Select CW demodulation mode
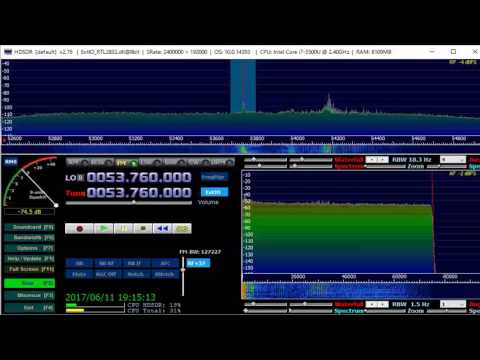Viewport: 480px width, 360px height. (198, 163)
